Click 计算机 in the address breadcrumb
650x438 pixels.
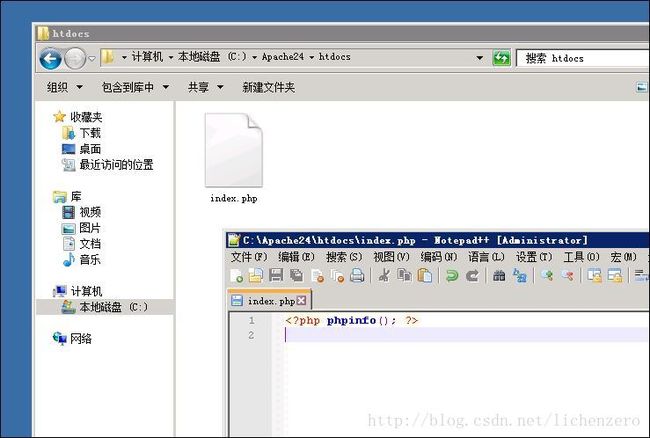coord(147,57)
